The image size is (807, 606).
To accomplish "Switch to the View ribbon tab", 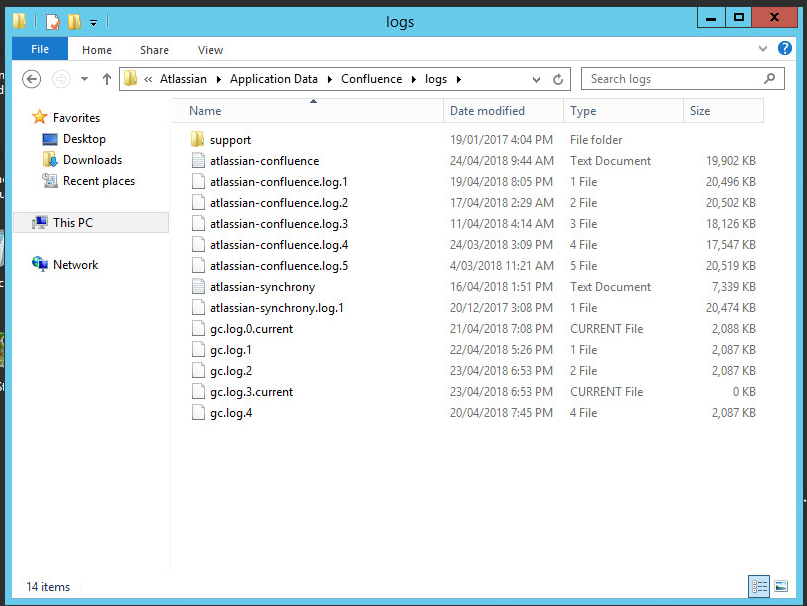I will click(x=210, y=50).
